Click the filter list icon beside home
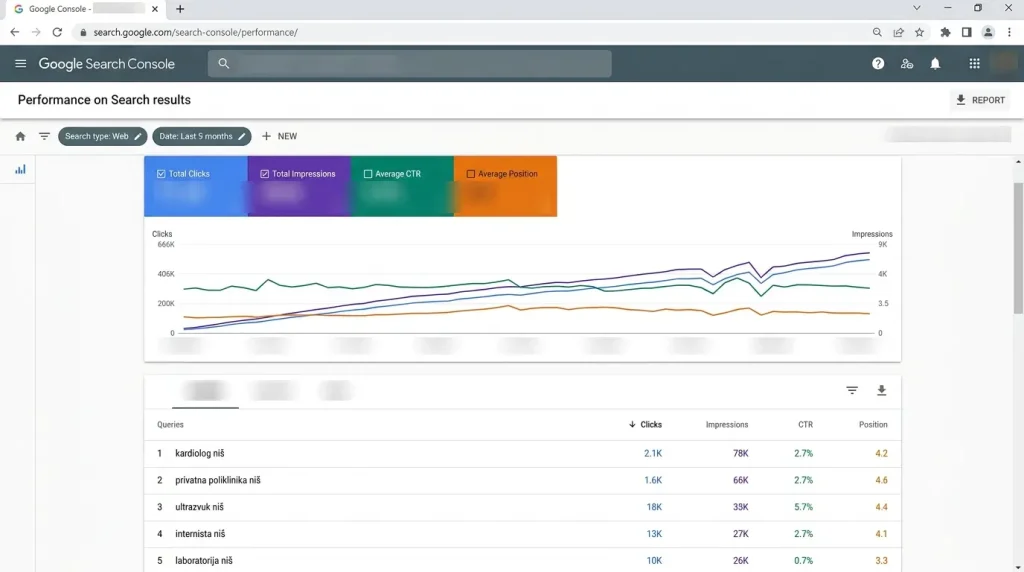 coord(44,136)
